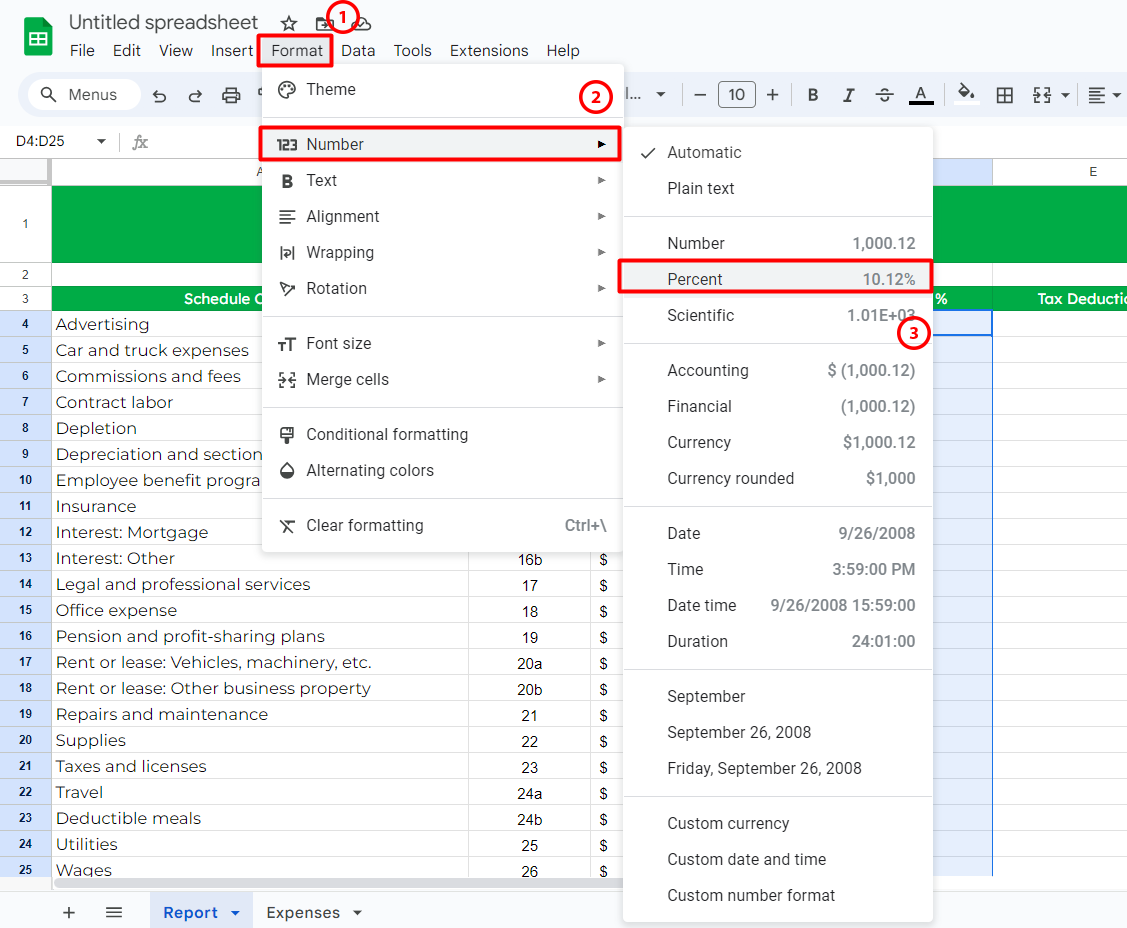Open the Help menu
This screenshot has height=928, width=1127.
point(563,51)
